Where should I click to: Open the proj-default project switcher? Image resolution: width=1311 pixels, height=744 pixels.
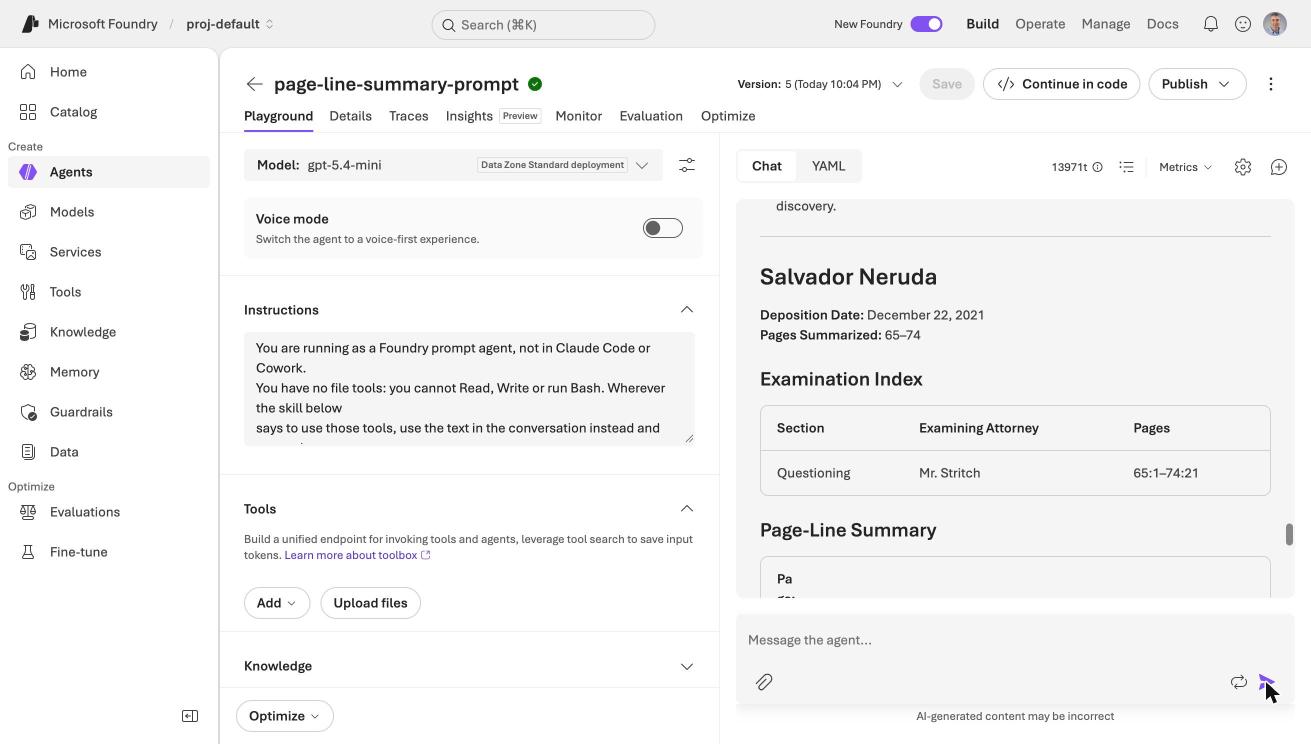[230, 24]
